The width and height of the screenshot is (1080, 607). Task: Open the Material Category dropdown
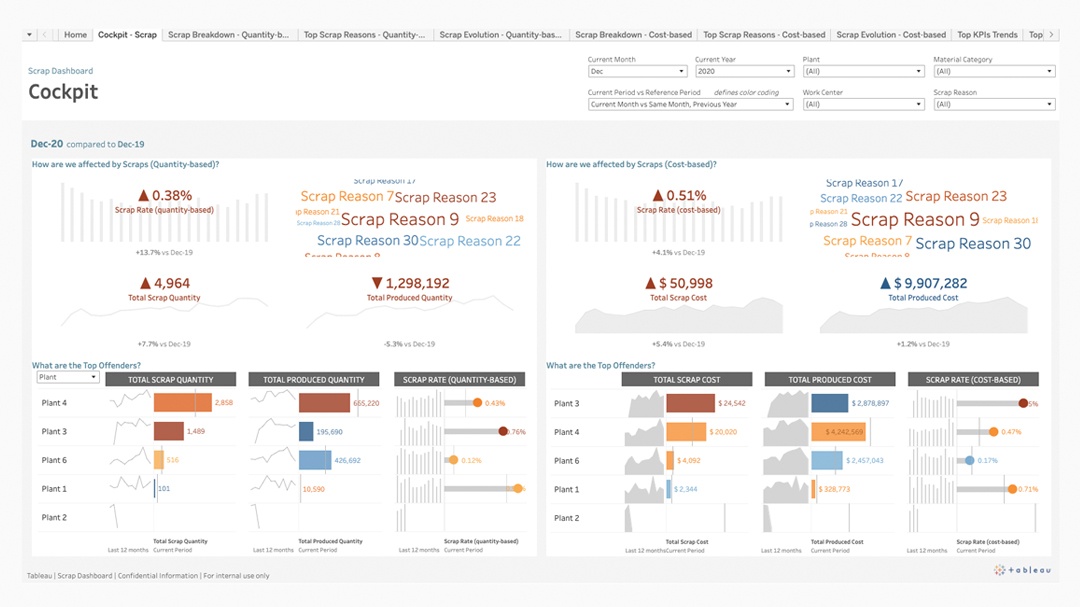994,71
